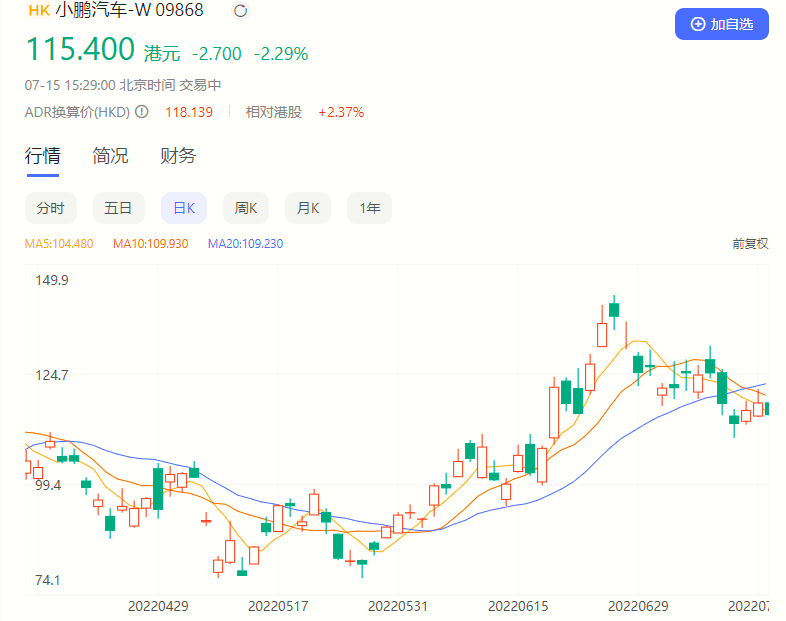Click the 20220517 date axis label

point(278,606)
